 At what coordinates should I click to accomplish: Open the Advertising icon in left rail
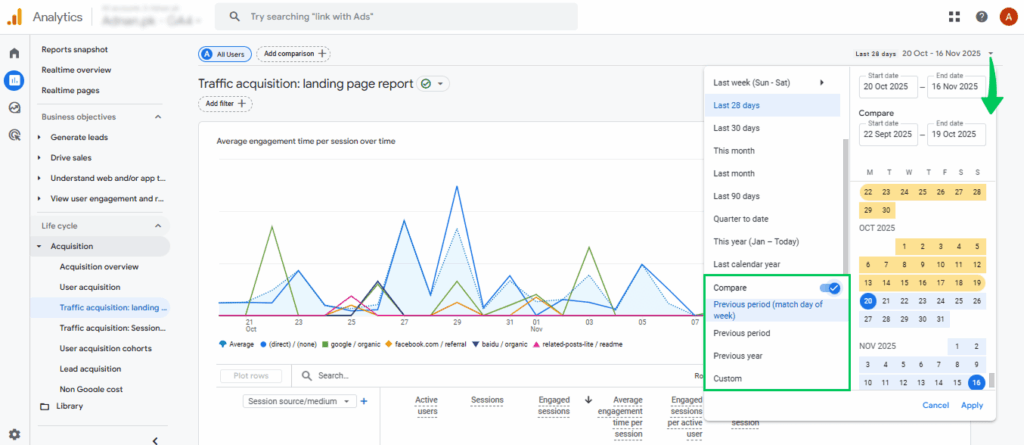pos(14,134)
